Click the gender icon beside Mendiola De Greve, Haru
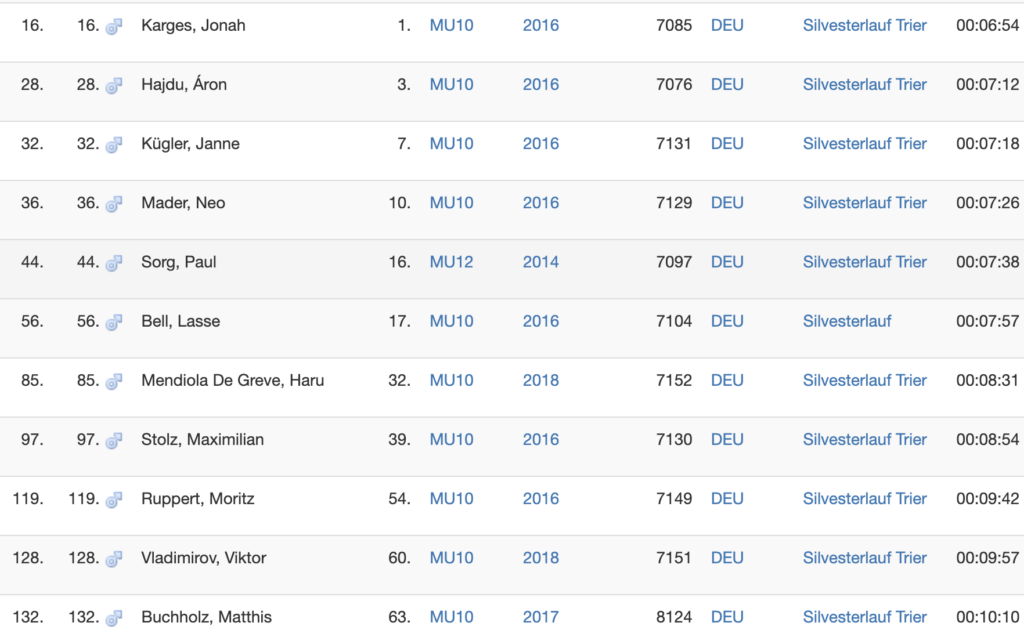The width and height of the screenshot is (1024, 637). pos(114,382)
